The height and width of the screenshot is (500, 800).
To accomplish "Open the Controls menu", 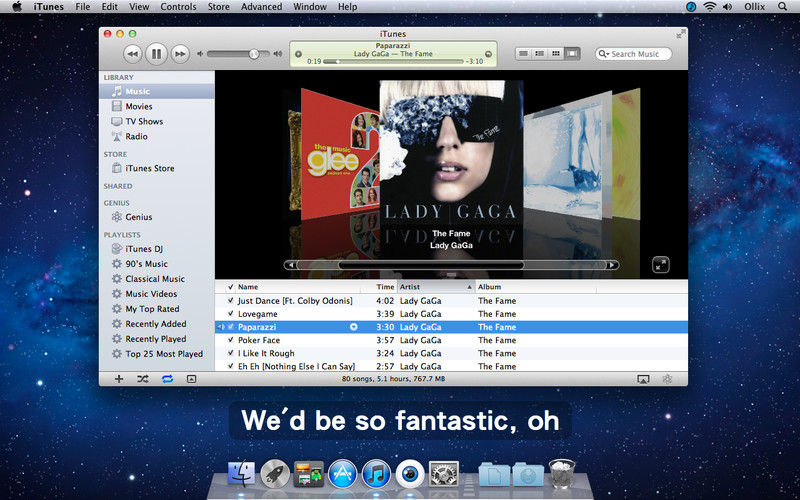I will [x=178, y=7].
